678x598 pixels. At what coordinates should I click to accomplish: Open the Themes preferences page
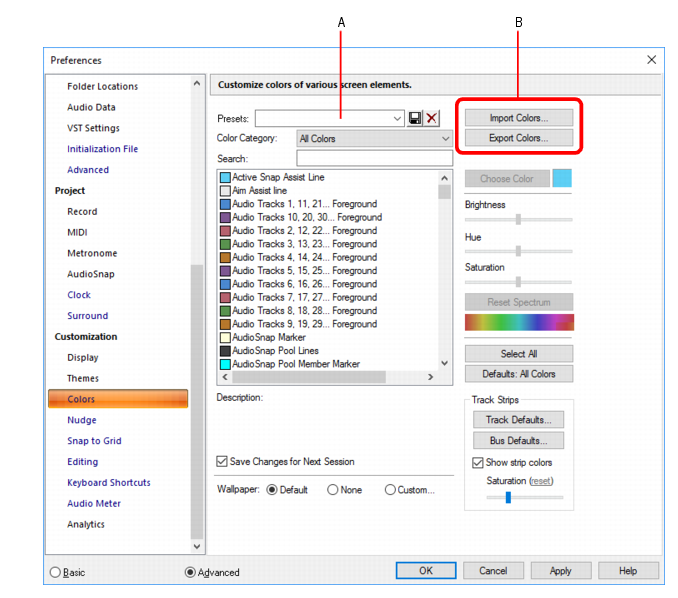tap(83, 378)
